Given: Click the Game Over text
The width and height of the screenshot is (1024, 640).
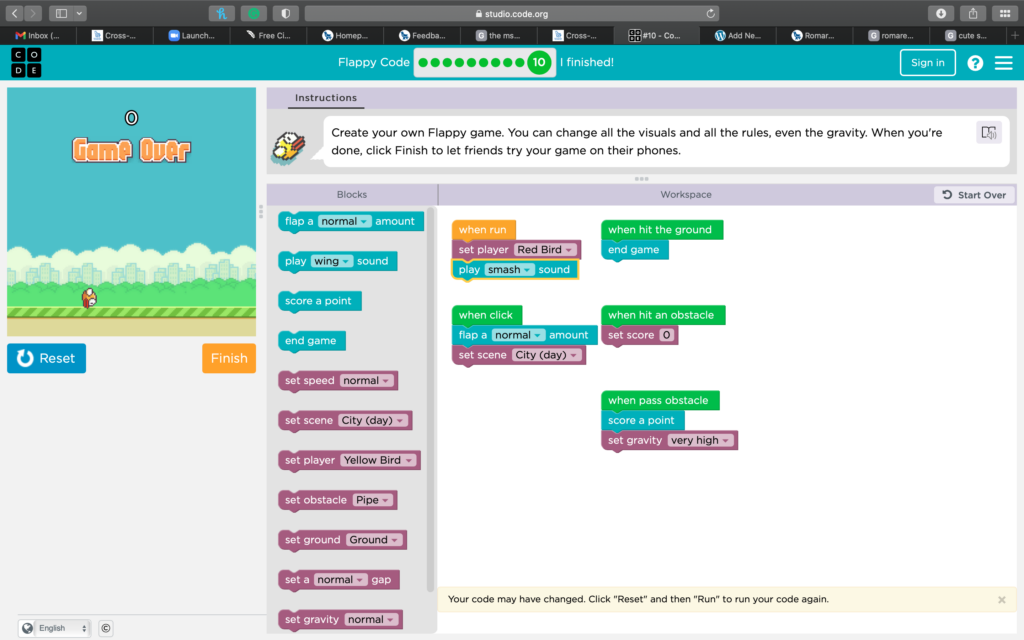Looking at the screenshot, I should (131, 150).
